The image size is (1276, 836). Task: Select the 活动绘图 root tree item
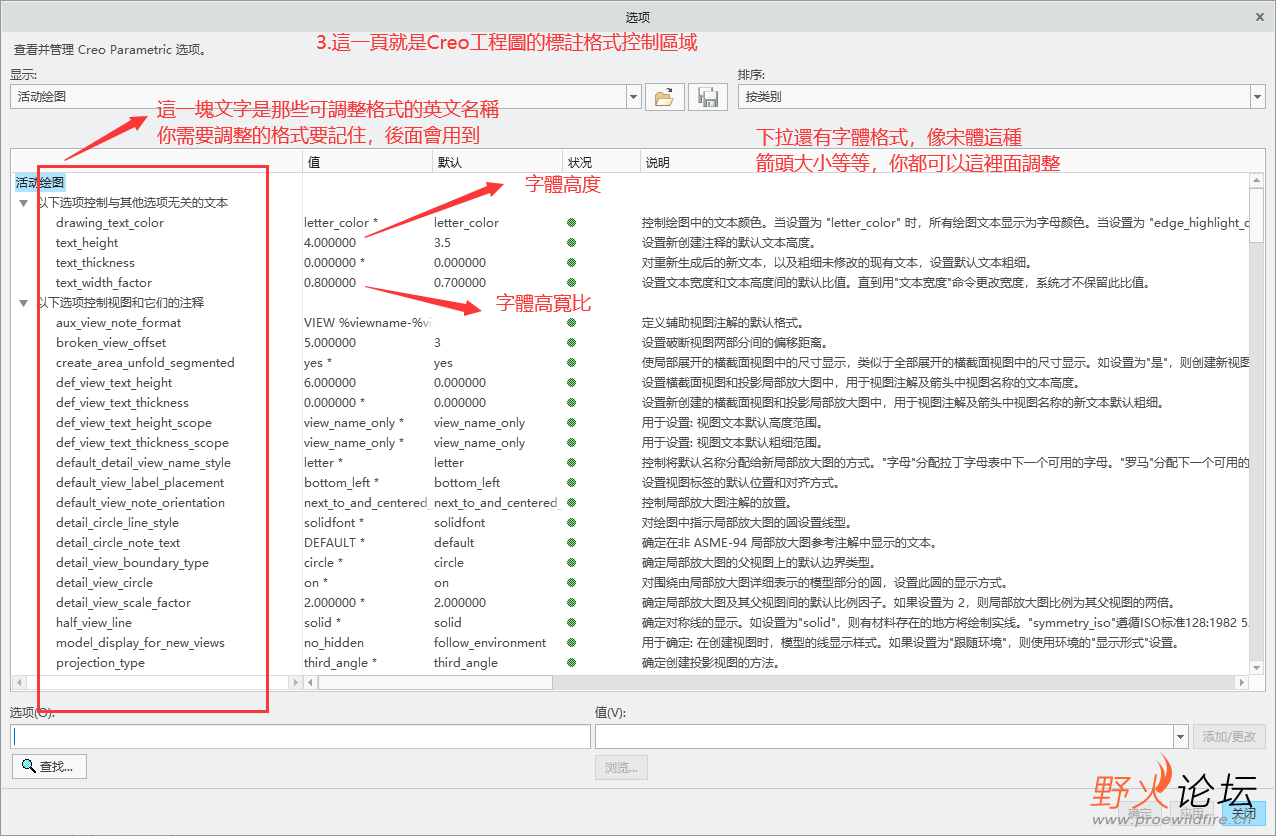coord(40,183)
